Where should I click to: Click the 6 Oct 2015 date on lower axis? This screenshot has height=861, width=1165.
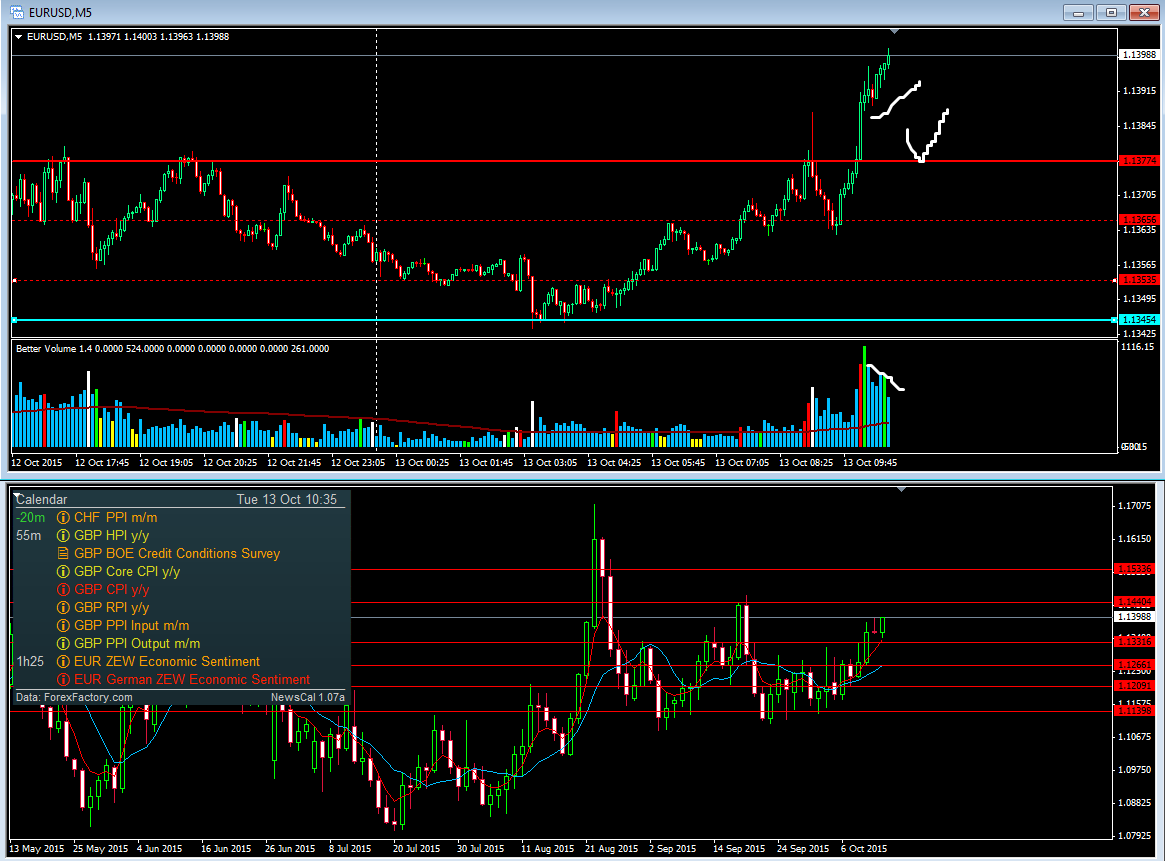[863, 848]
